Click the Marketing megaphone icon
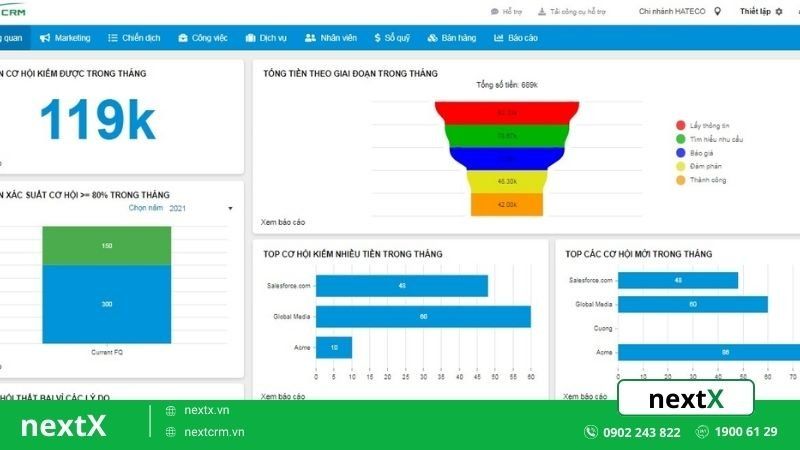800x450 pixels. pos(45,38)
